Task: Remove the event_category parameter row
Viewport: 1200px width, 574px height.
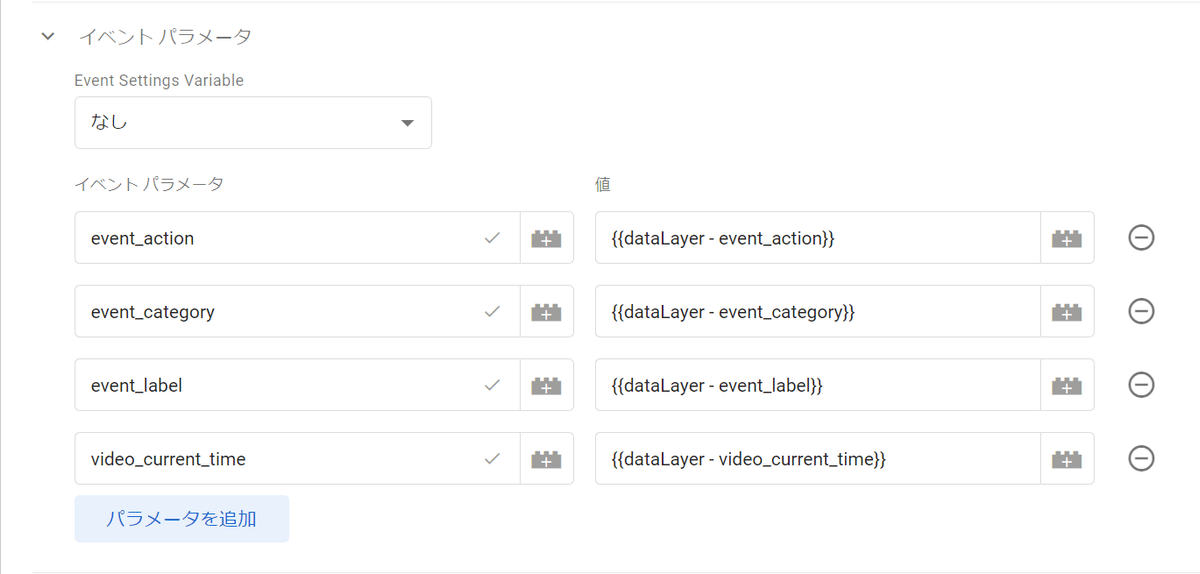Action: click(1141, 312)
